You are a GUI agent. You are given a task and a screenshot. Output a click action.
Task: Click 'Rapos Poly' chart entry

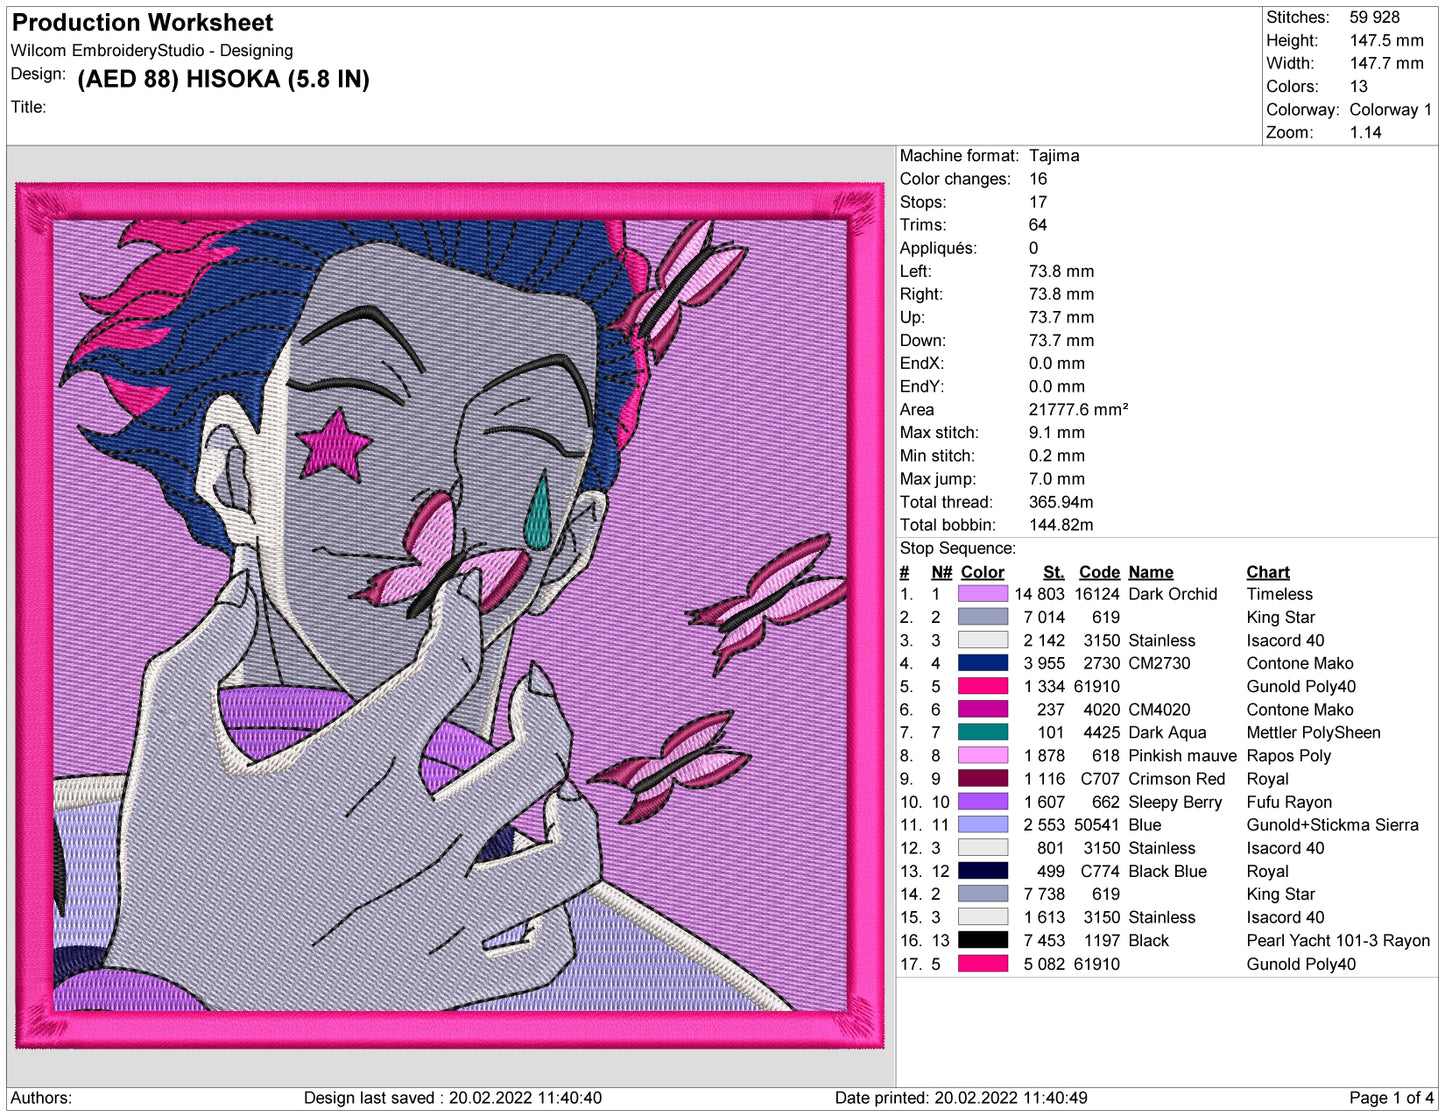(1289, 756)
